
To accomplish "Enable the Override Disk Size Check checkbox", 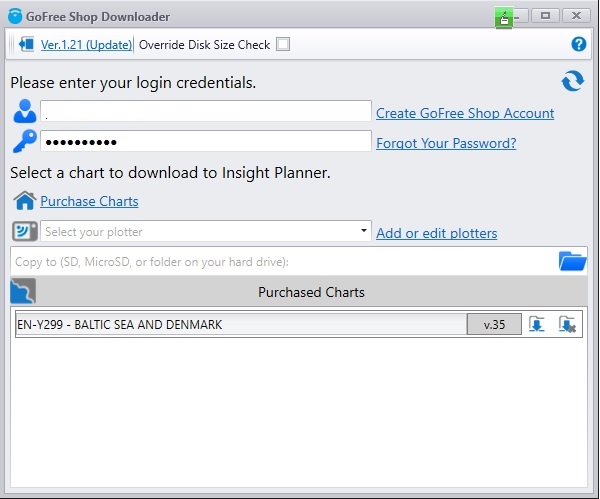I will coord(283,44).
